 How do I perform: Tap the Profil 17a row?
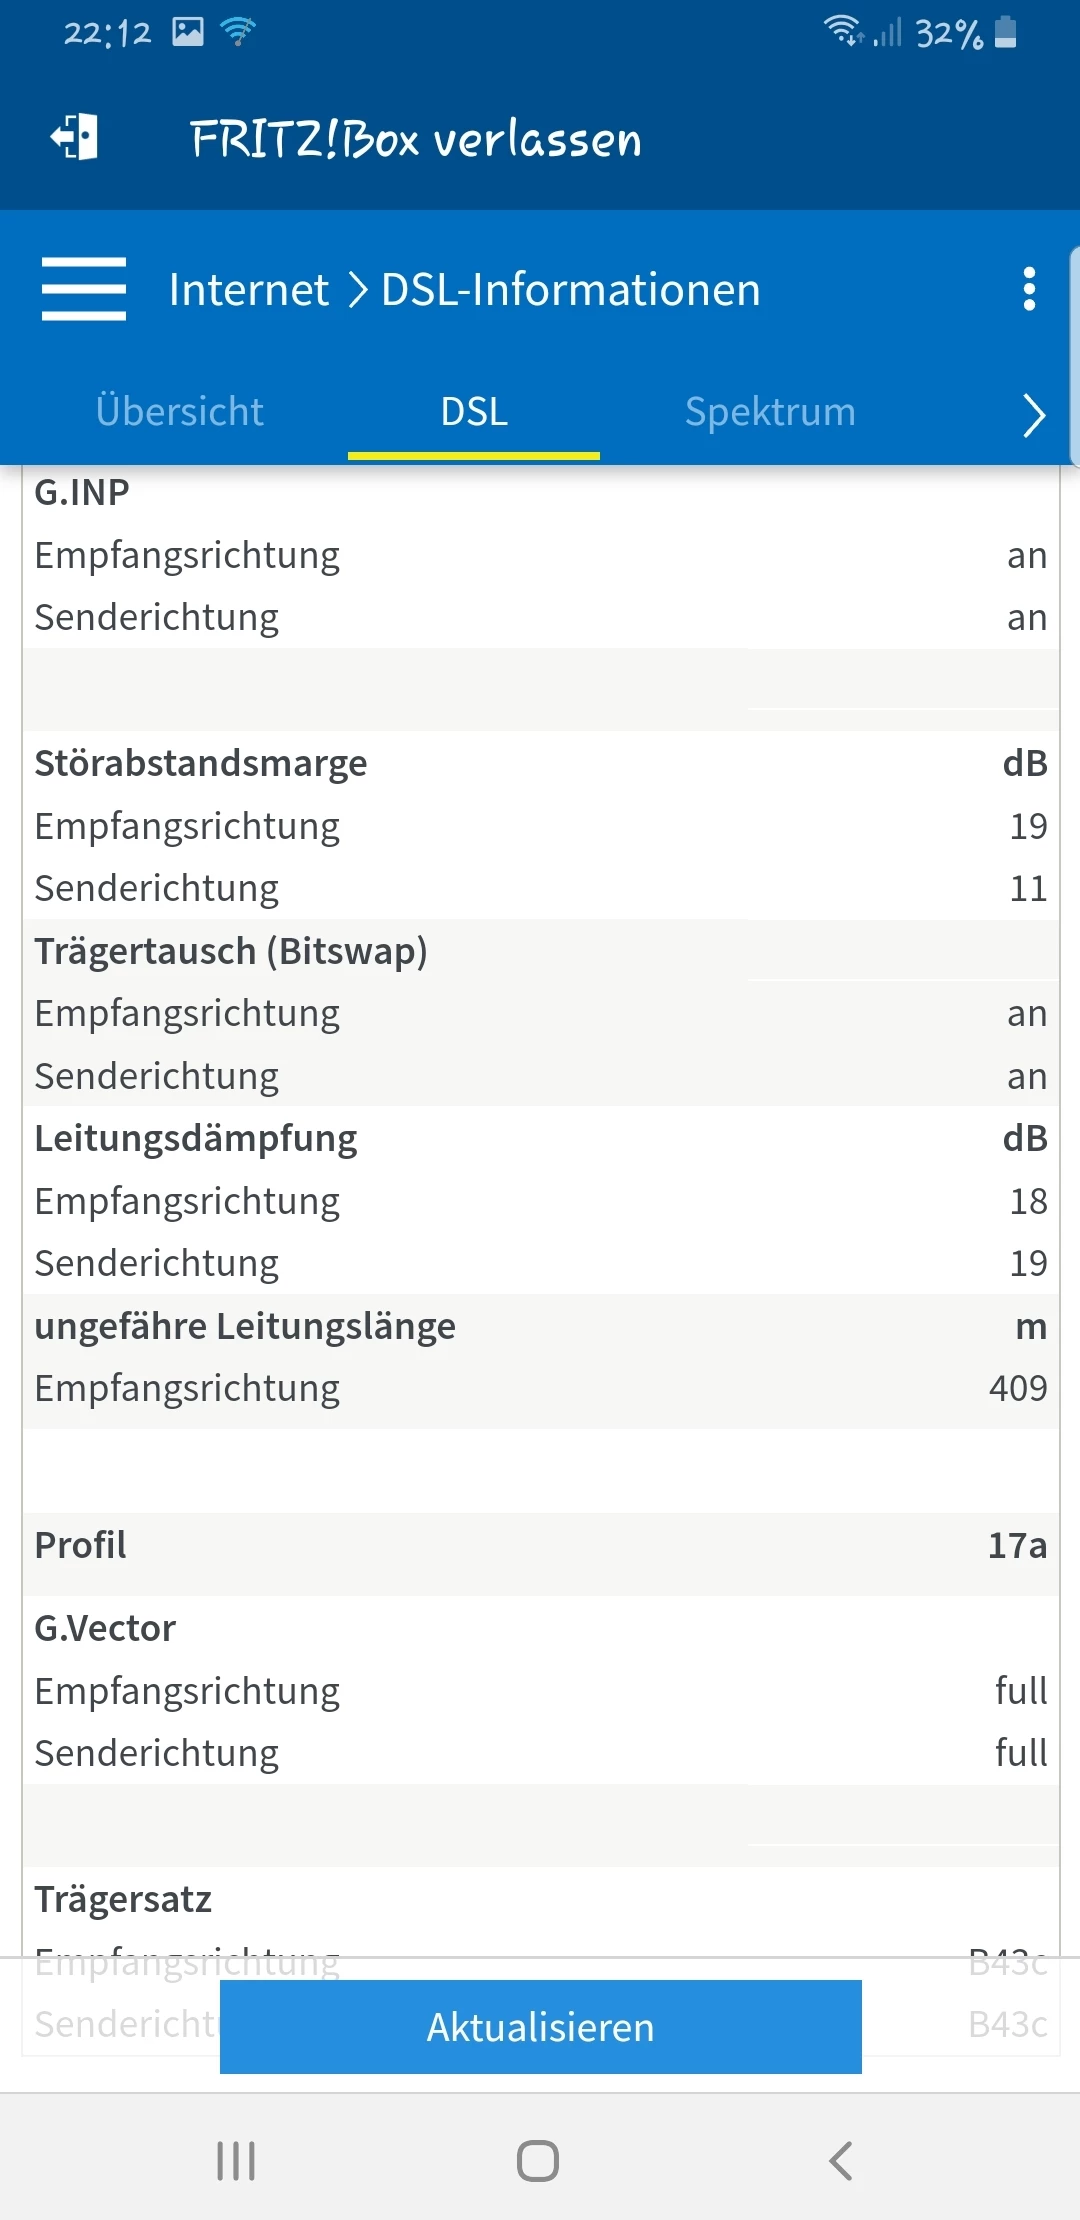point(540,1546)
